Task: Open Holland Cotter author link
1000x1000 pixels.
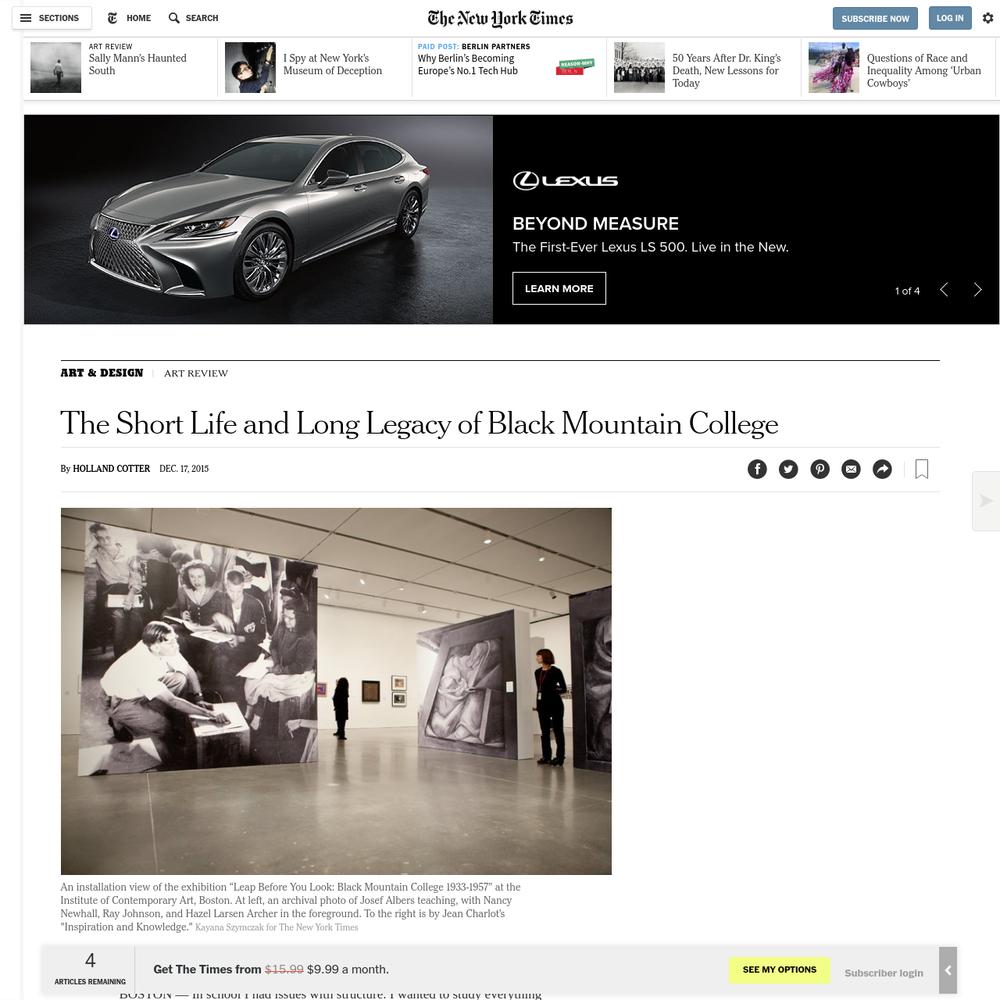Action: pos(111,469)
